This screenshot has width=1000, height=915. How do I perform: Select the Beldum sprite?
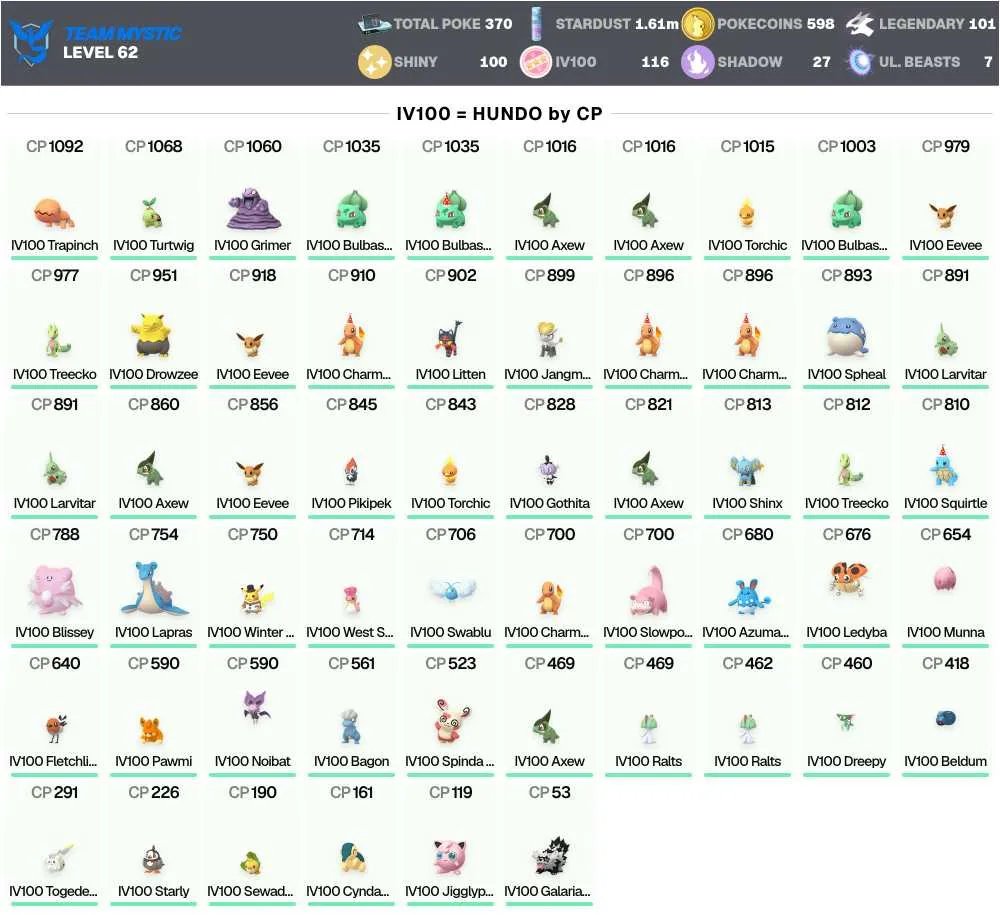945,719
